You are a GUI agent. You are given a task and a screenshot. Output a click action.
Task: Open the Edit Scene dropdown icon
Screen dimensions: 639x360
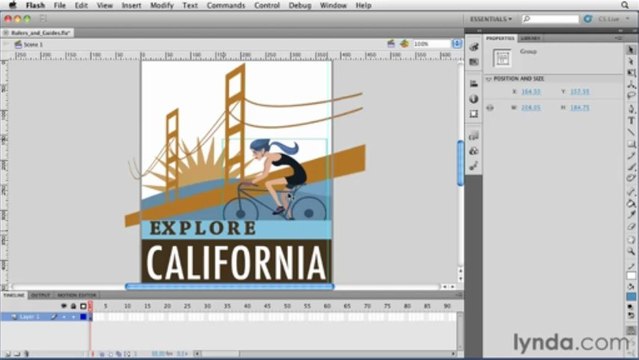coord(391,44)
